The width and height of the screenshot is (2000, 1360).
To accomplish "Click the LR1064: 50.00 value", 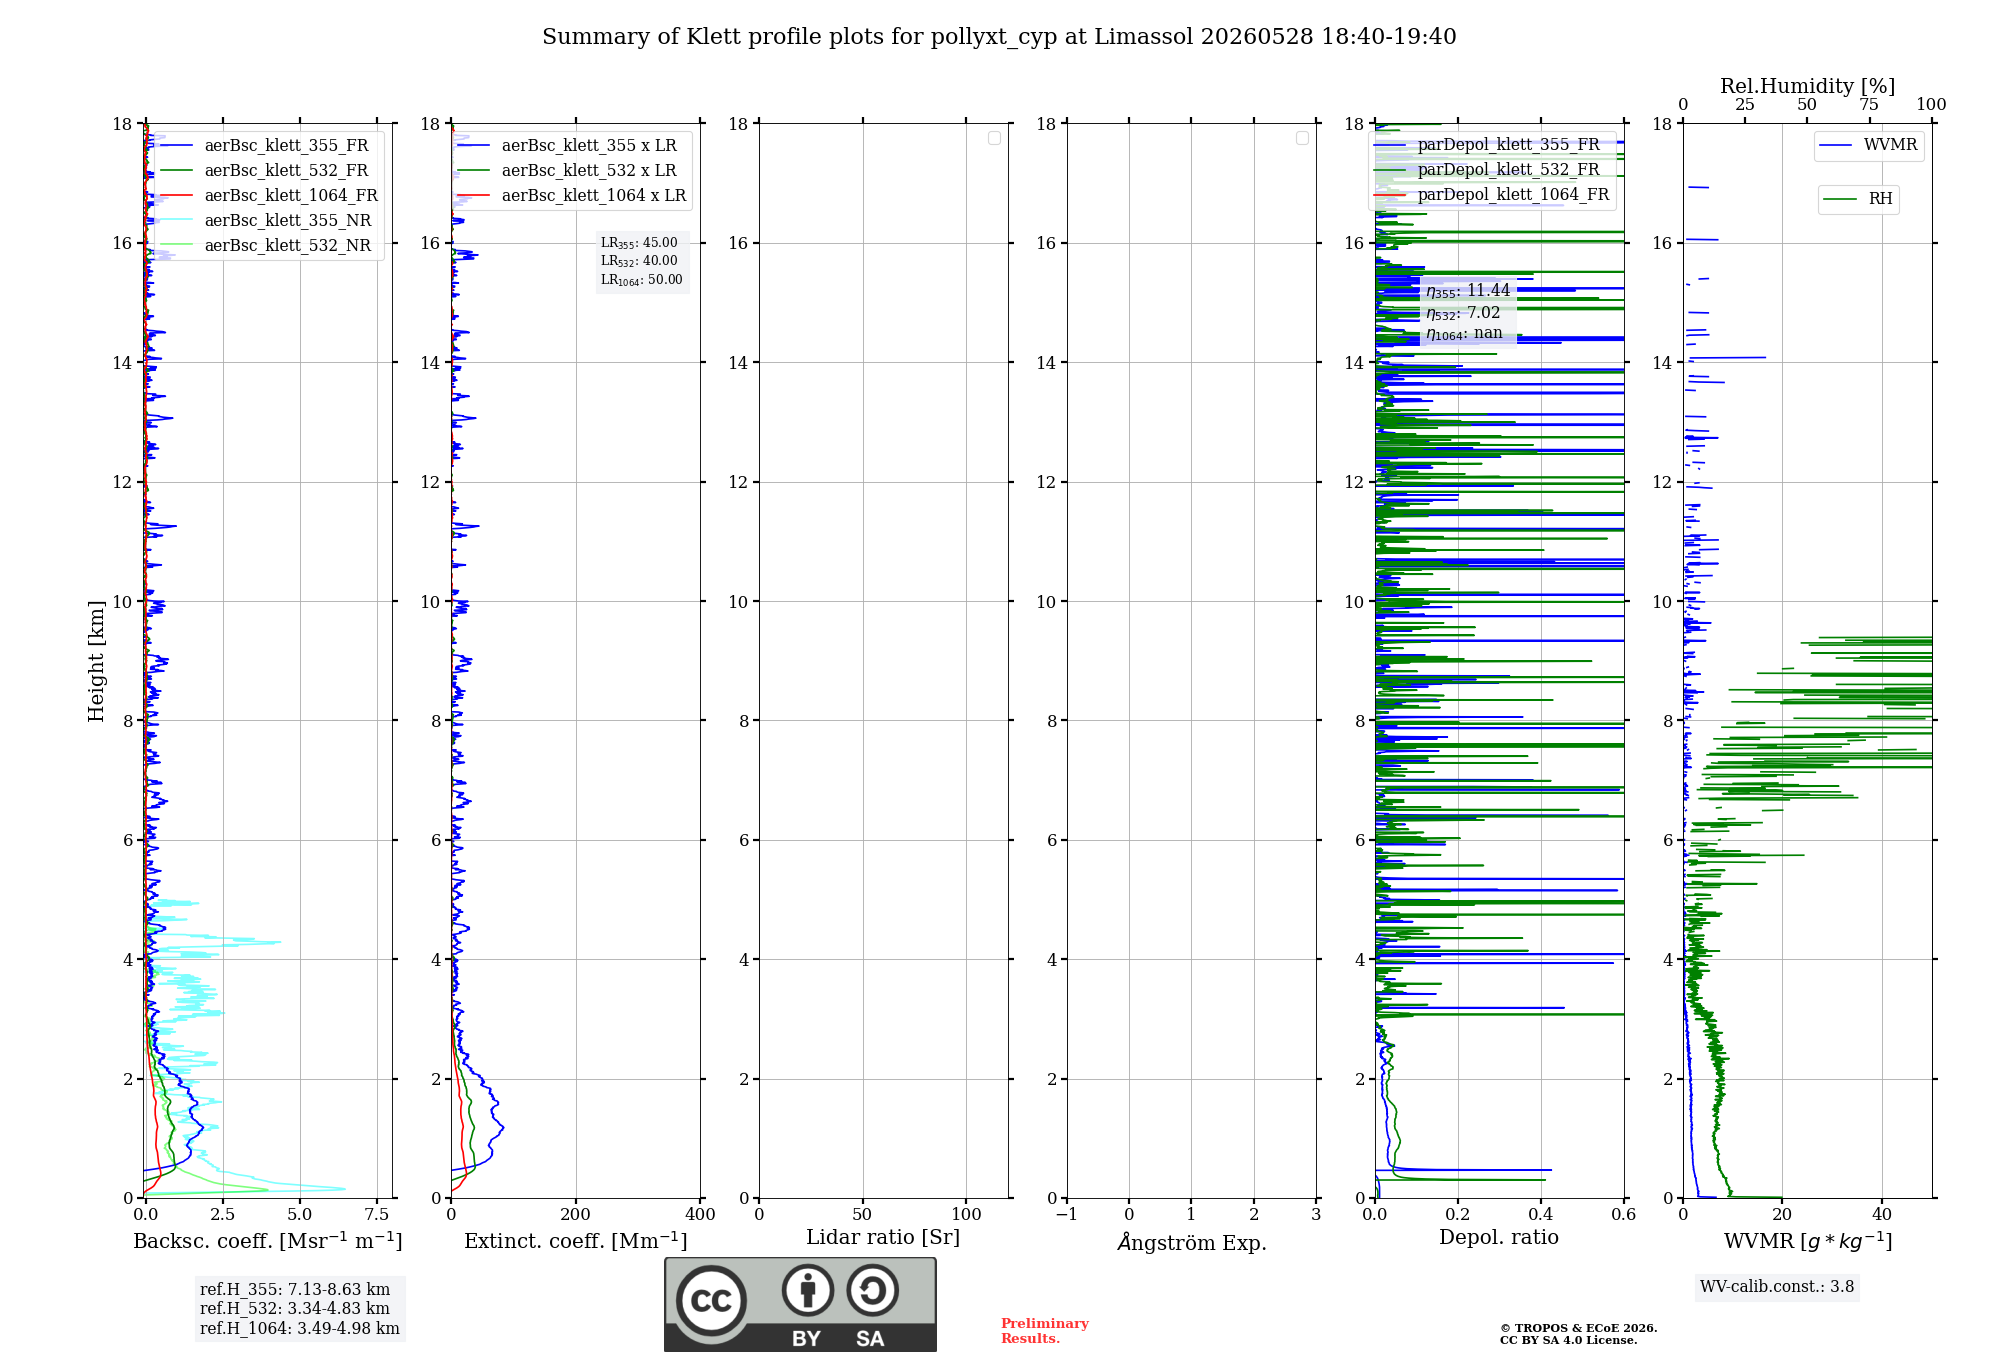I will click(x=642, y=280).
